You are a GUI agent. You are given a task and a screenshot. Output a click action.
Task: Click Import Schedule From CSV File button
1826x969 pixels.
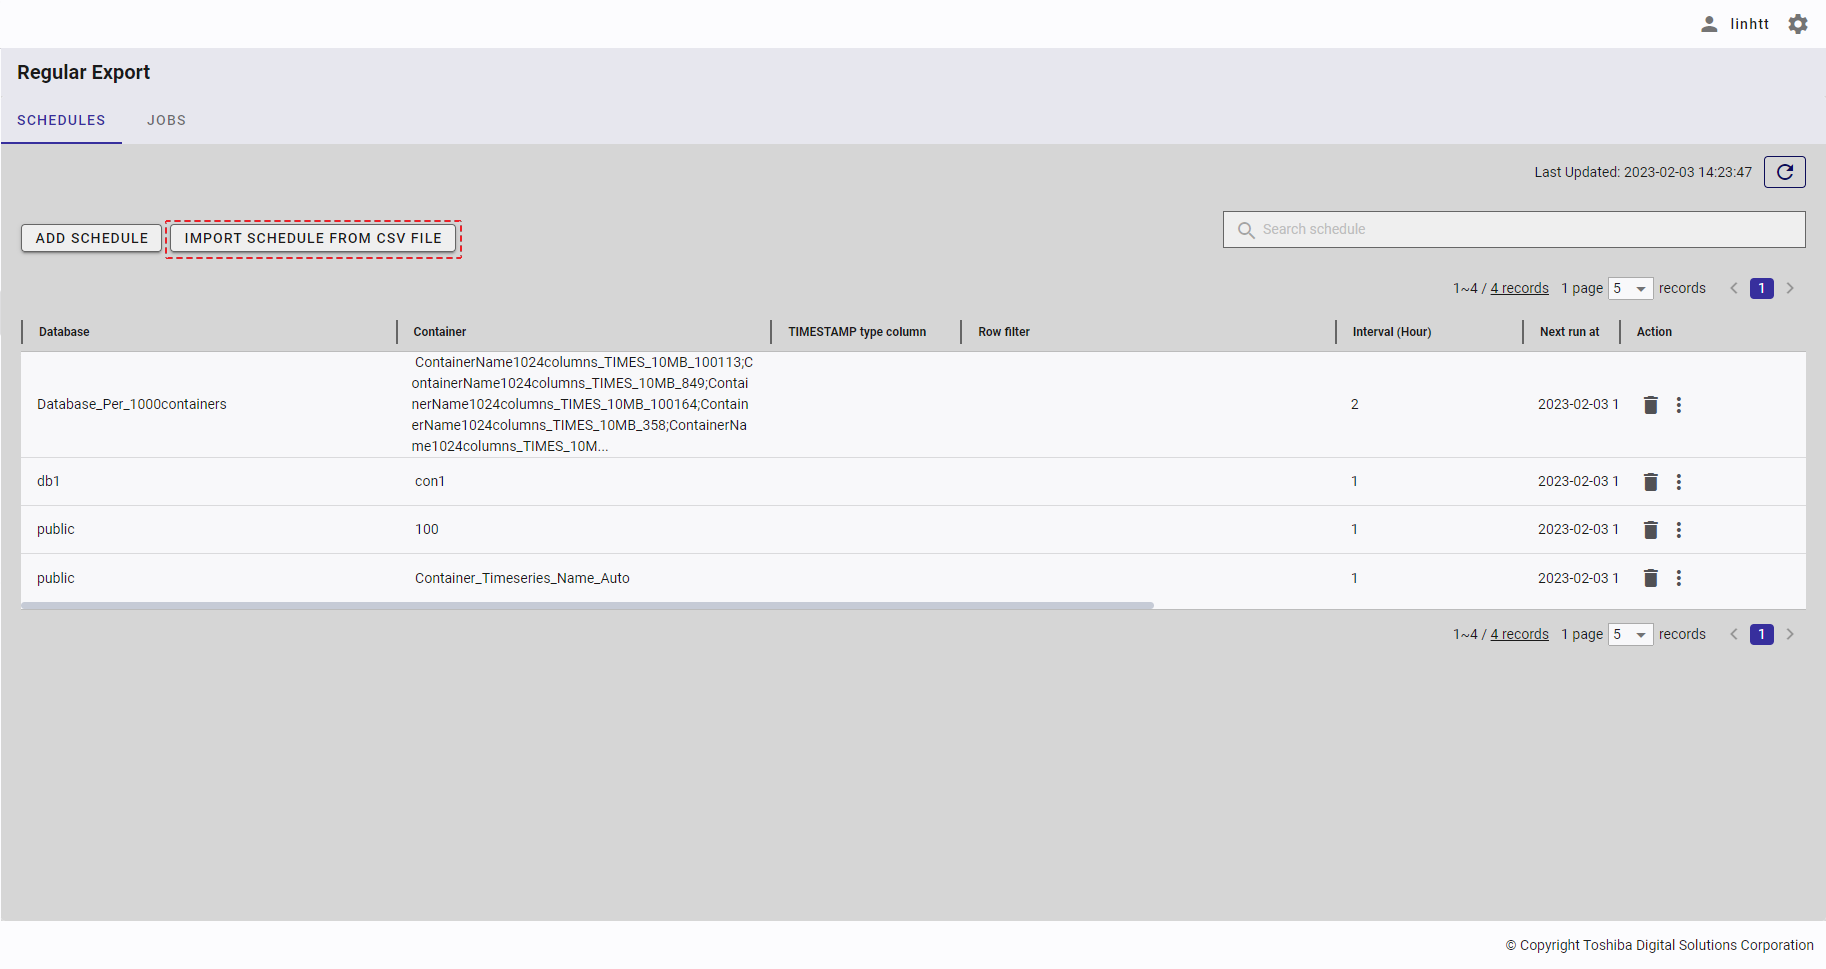[x=313, y=238]
